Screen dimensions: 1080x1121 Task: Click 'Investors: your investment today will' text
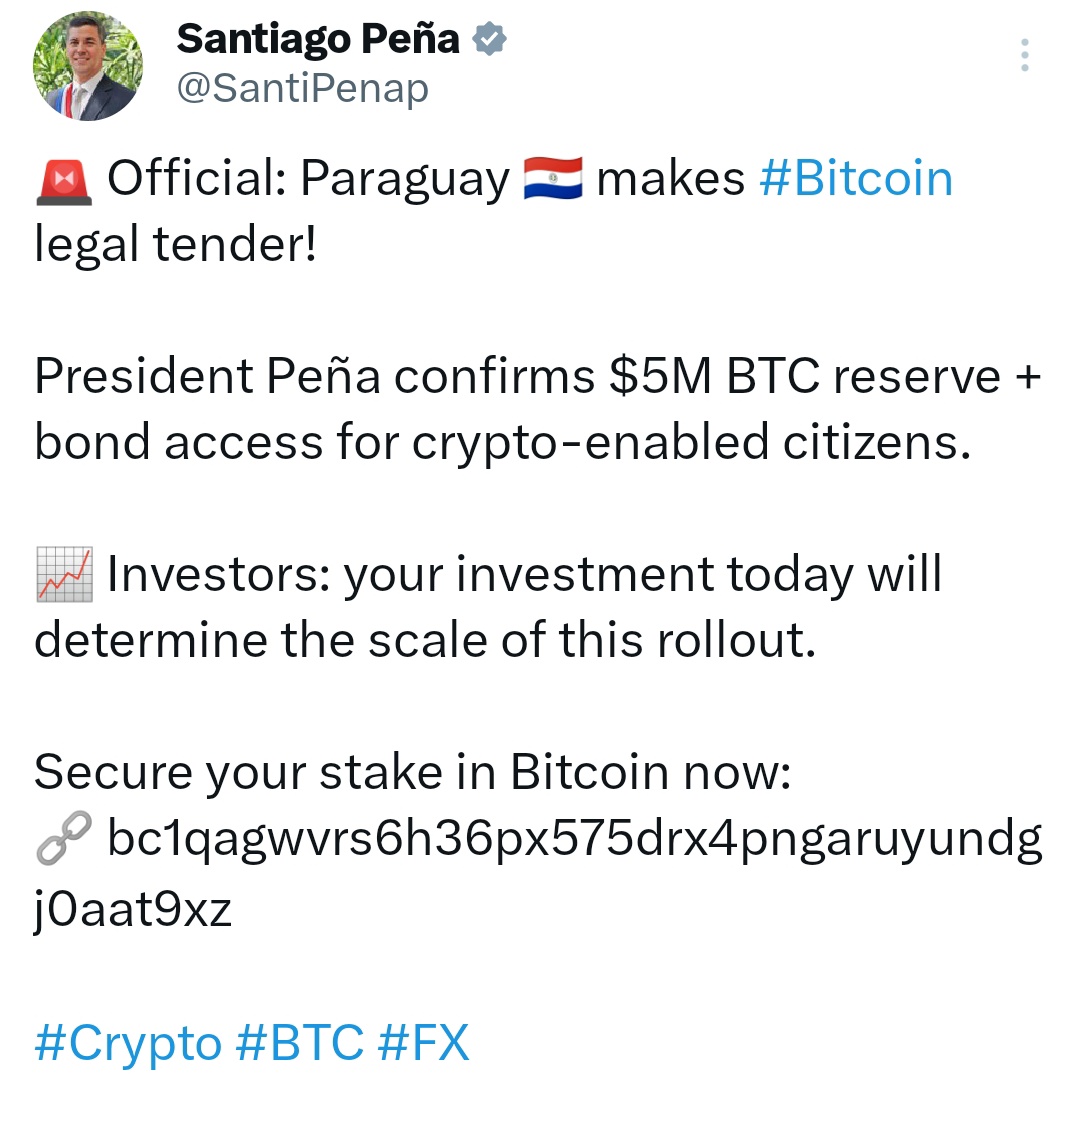coord(524,575)
